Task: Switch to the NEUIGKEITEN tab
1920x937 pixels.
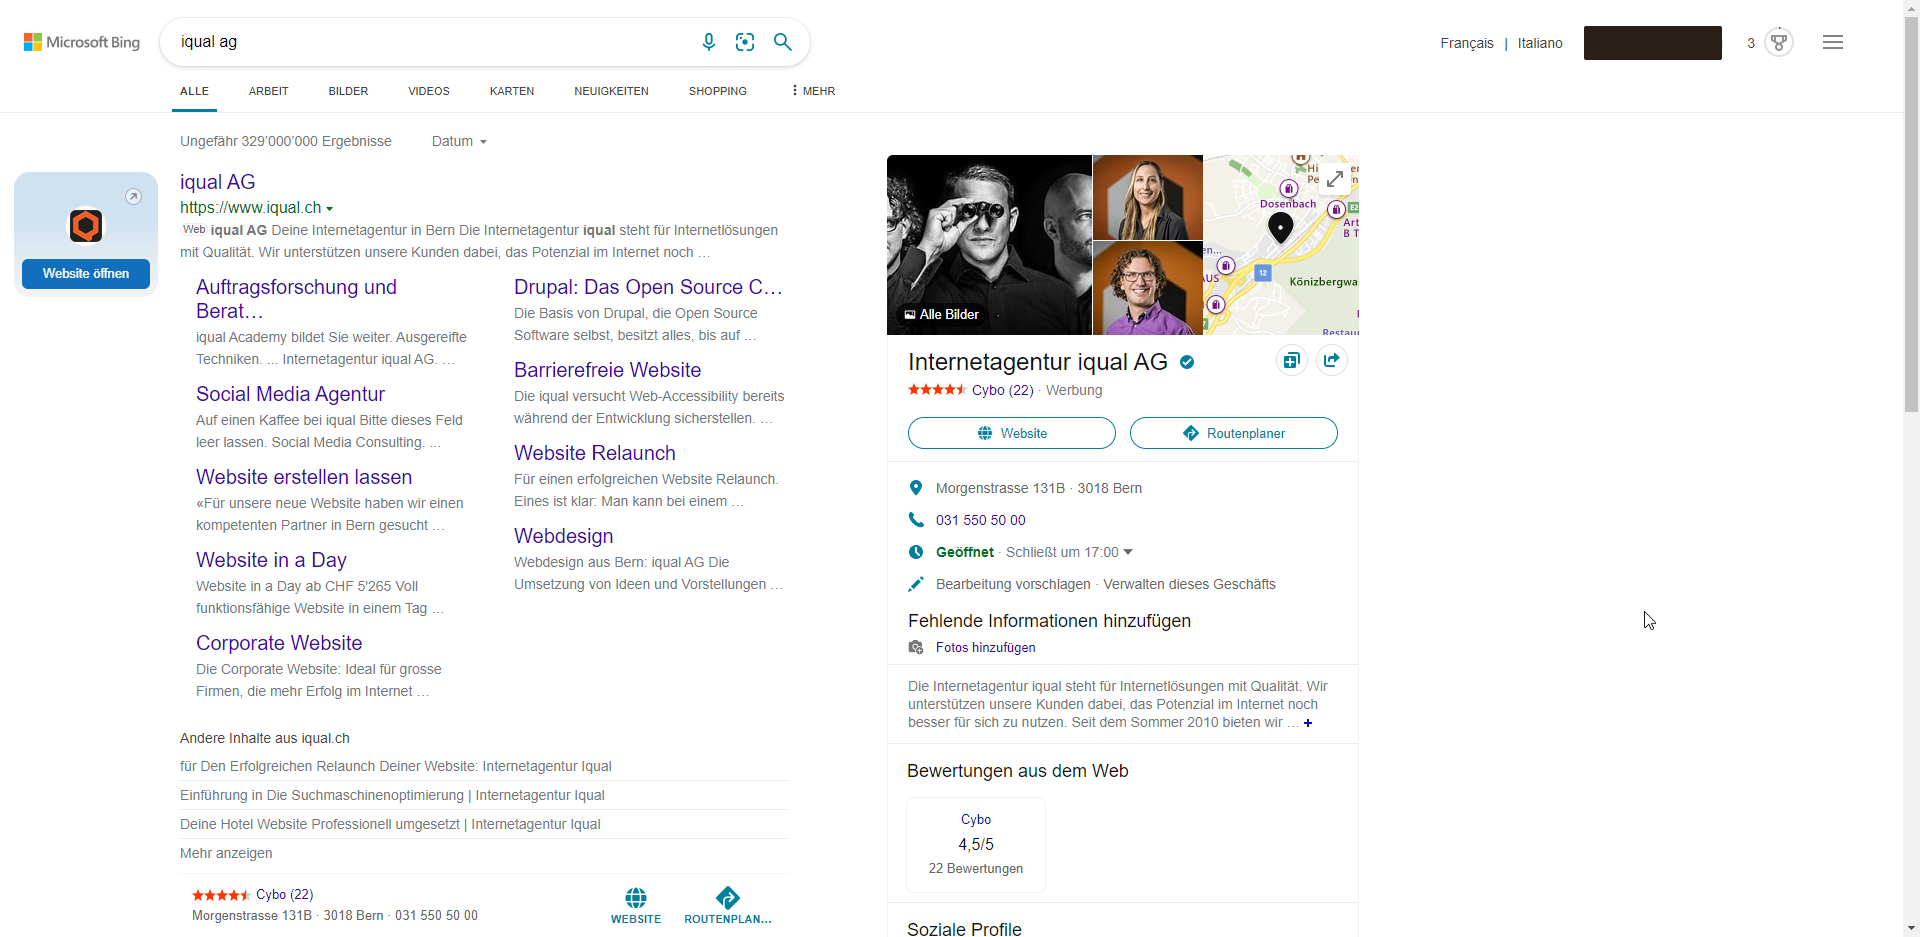Action: pos(611,91)
